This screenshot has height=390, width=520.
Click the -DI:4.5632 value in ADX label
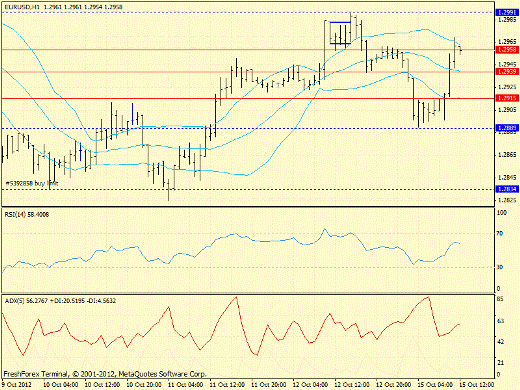coord(101,301)
